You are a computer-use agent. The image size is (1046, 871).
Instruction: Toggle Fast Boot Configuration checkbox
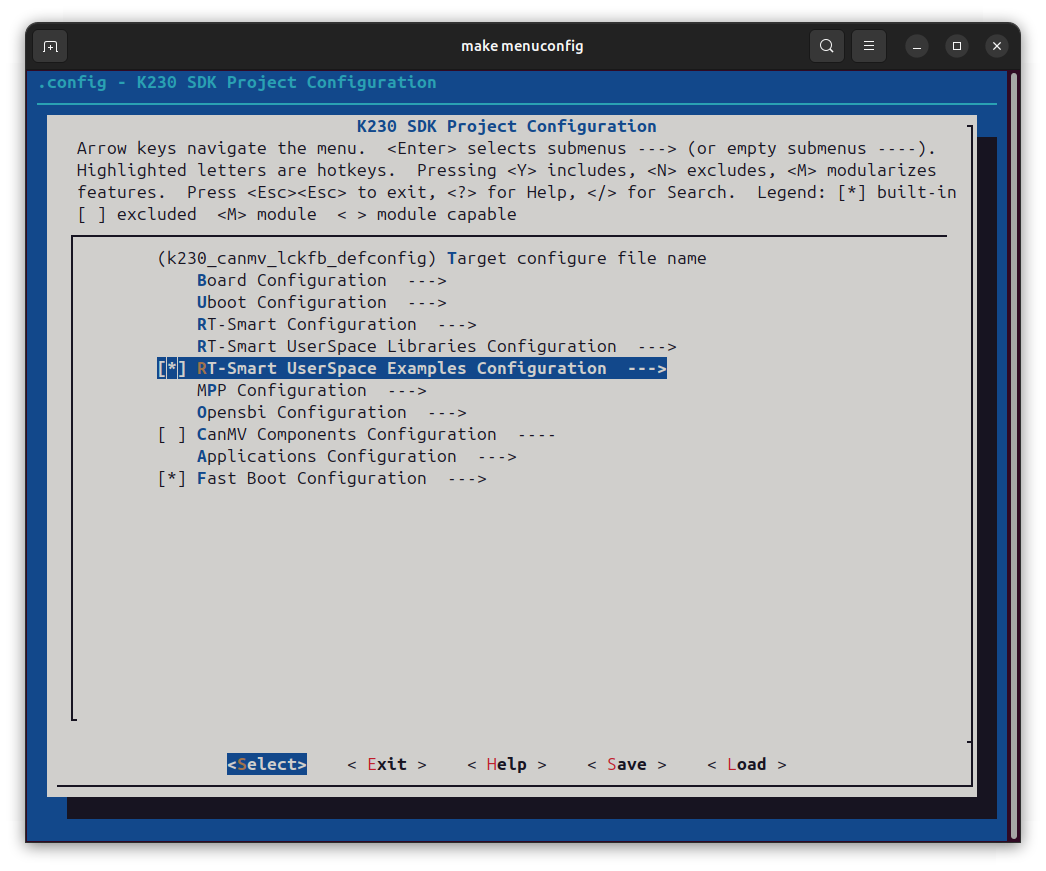(x=171, y=479)
